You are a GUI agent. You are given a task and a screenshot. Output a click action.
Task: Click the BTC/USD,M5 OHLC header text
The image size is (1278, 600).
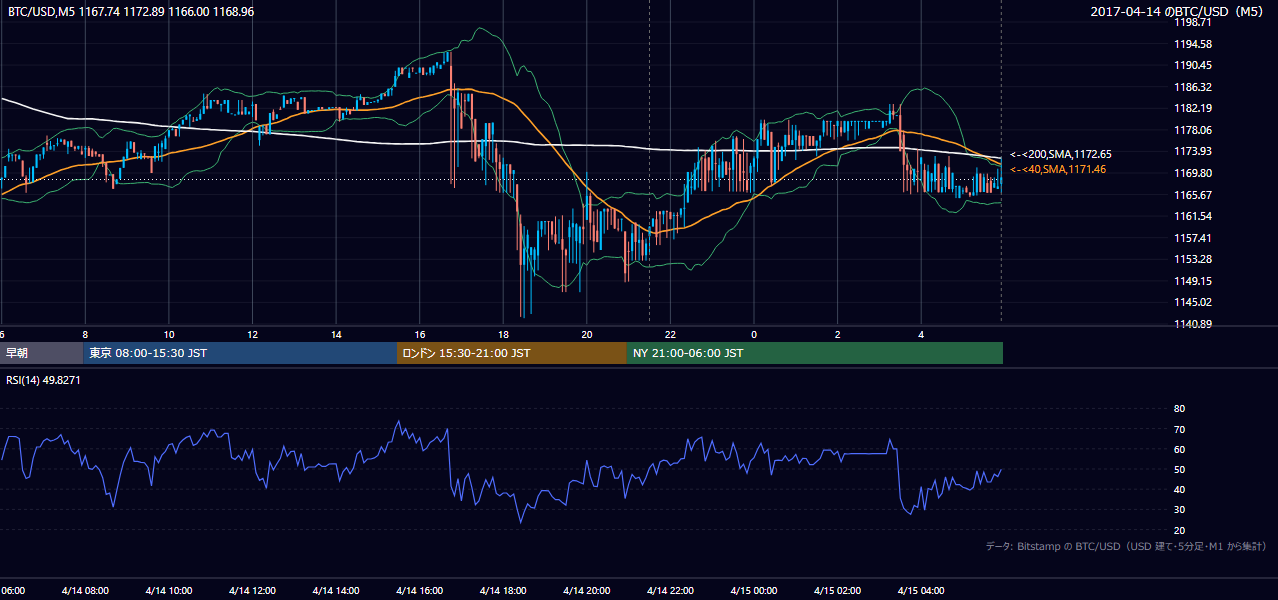(x=131, y=12)
